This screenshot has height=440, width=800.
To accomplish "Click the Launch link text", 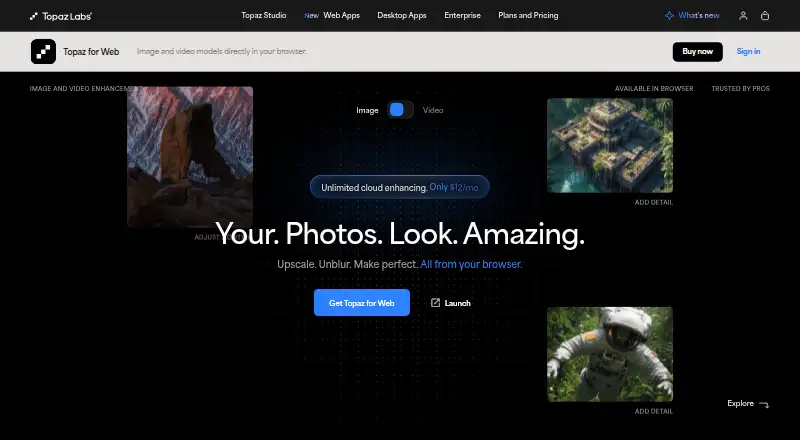I will pos(458,303).
